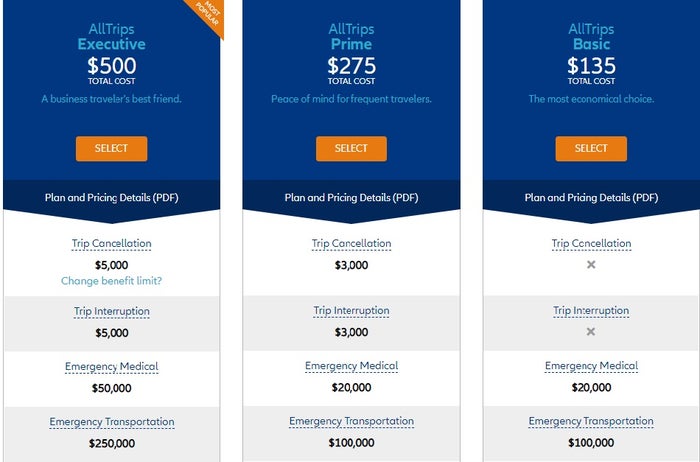Open Basic Plan and Pricing Details PDF
Viewport: 700px width, 462px height.
click(591, 198)
